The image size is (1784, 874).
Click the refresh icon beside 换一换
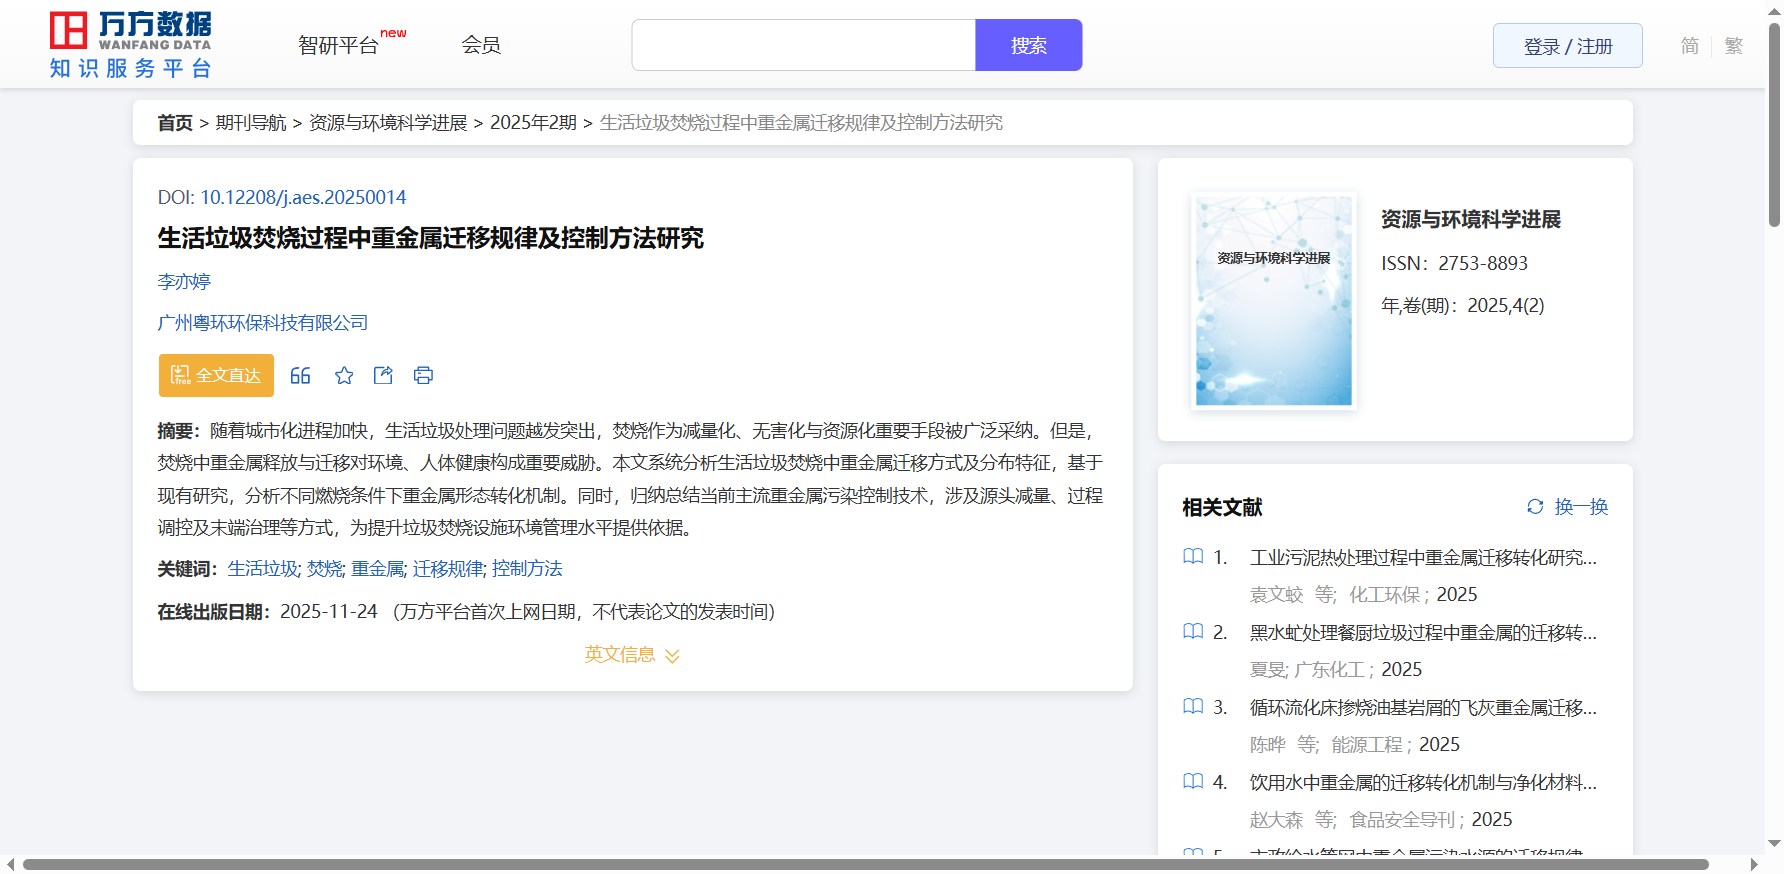click(1535, 507)
